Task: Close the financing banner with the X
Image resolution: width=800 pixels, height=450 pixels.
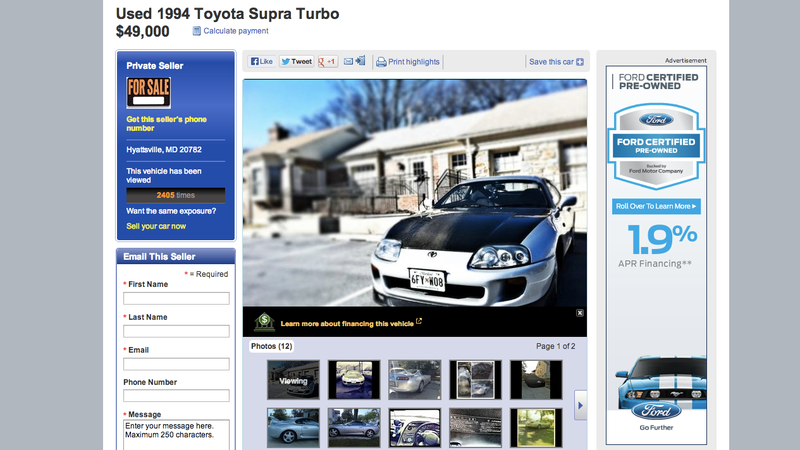Action: [x=580, y=313]
